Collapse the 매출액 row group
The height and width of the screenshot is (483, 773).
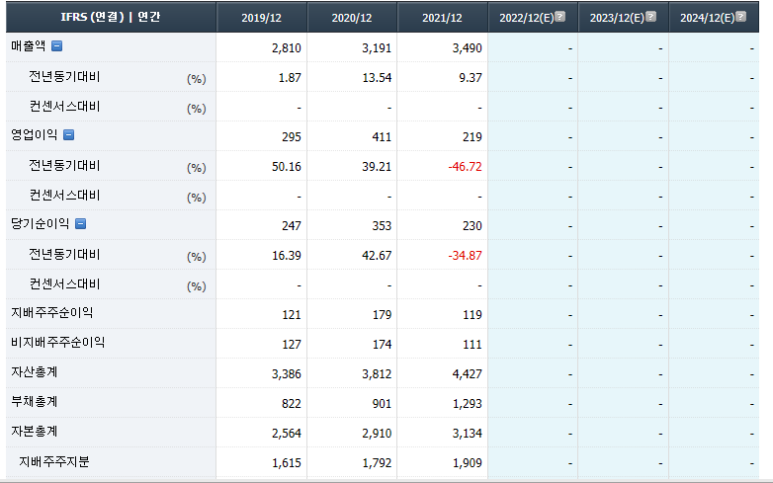57,46
